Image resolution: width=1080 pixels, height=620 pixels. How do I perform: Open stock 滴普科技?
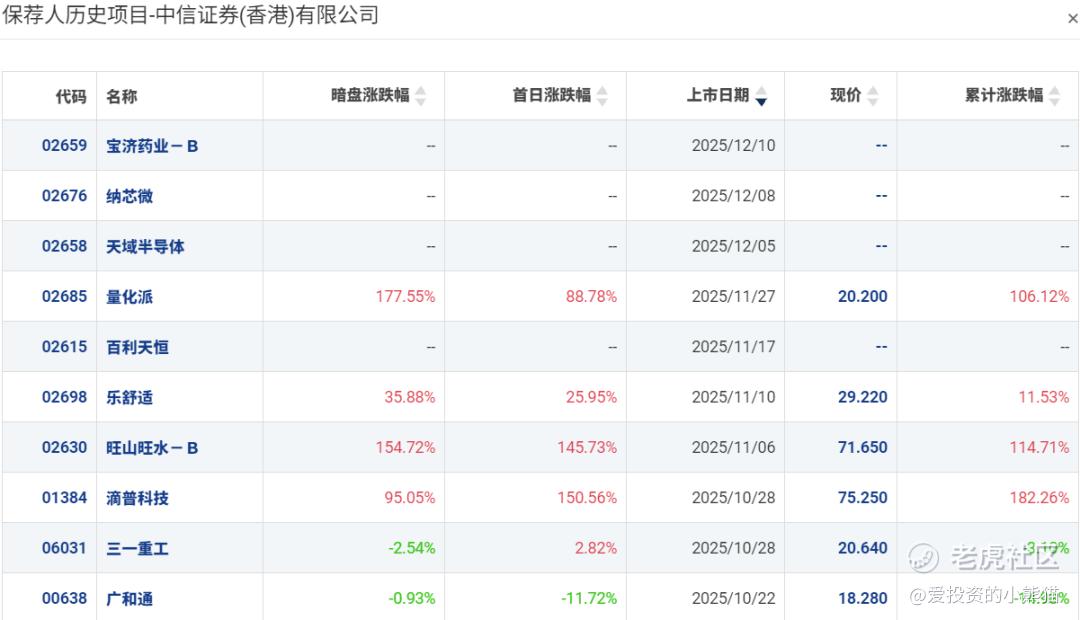click(137, 498)
